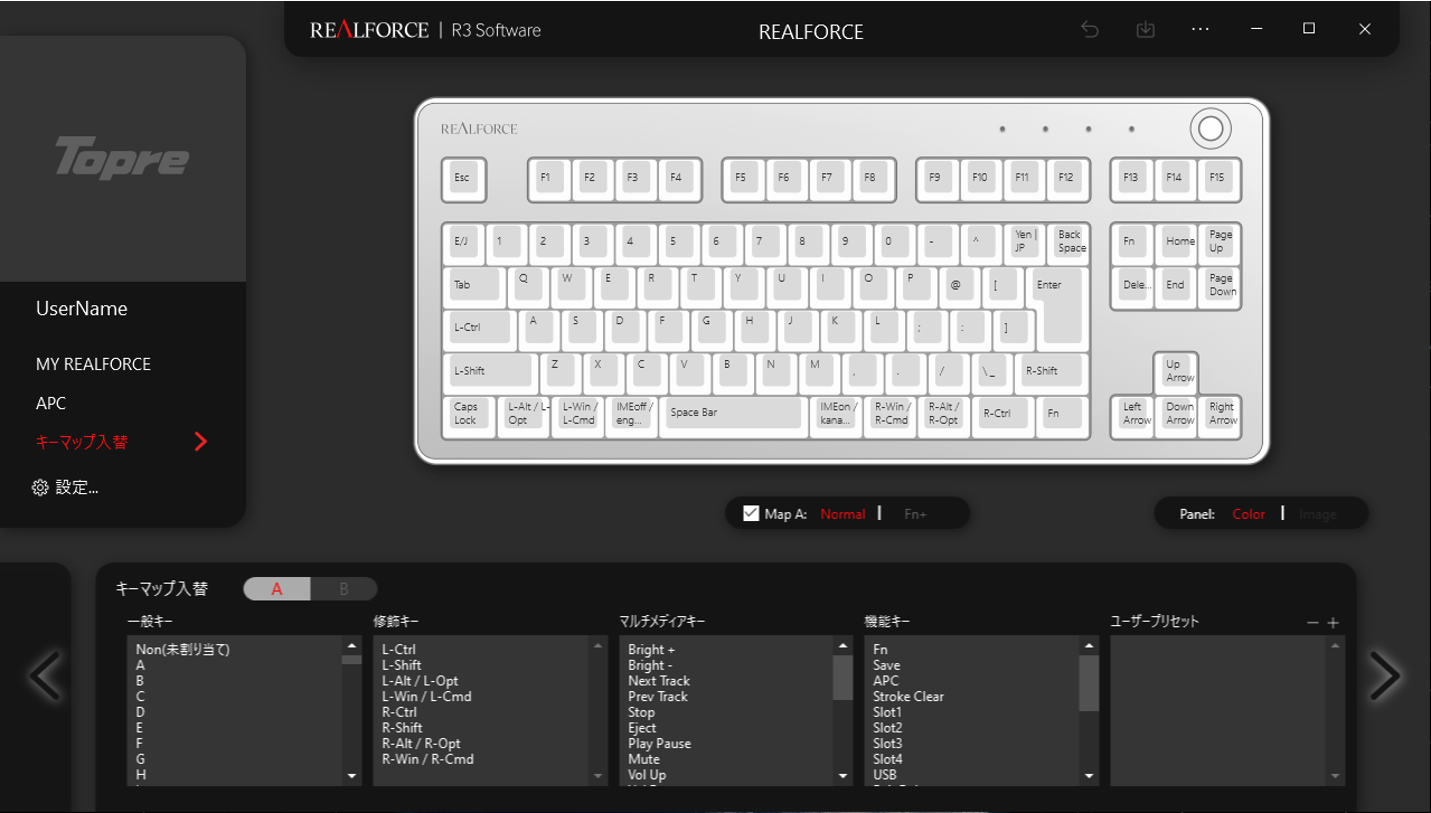Select Mute in the マルチメディアキー list
Screen dimensions: 1431x813
644,759
